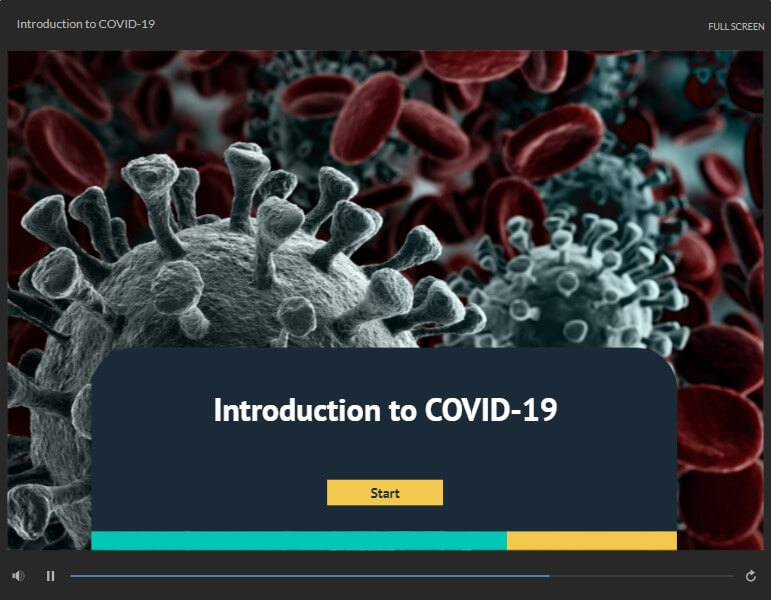Screen dimensions: 771x601
Task: Pause the slide playback
Action: [x=50, y=576]
